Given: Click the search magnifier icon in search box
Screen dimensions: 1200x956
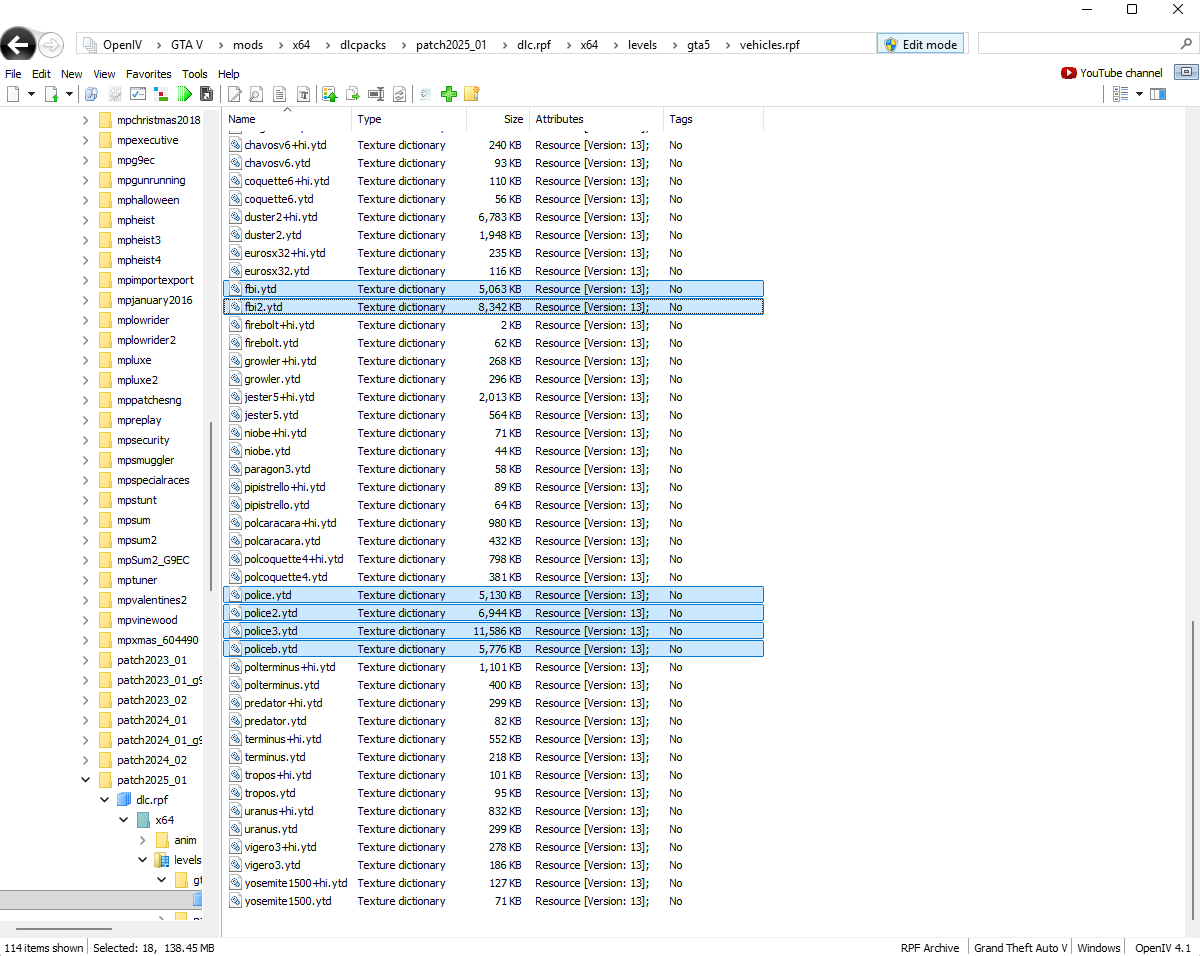Looking at the screenshot, I should coord(1186,44).
